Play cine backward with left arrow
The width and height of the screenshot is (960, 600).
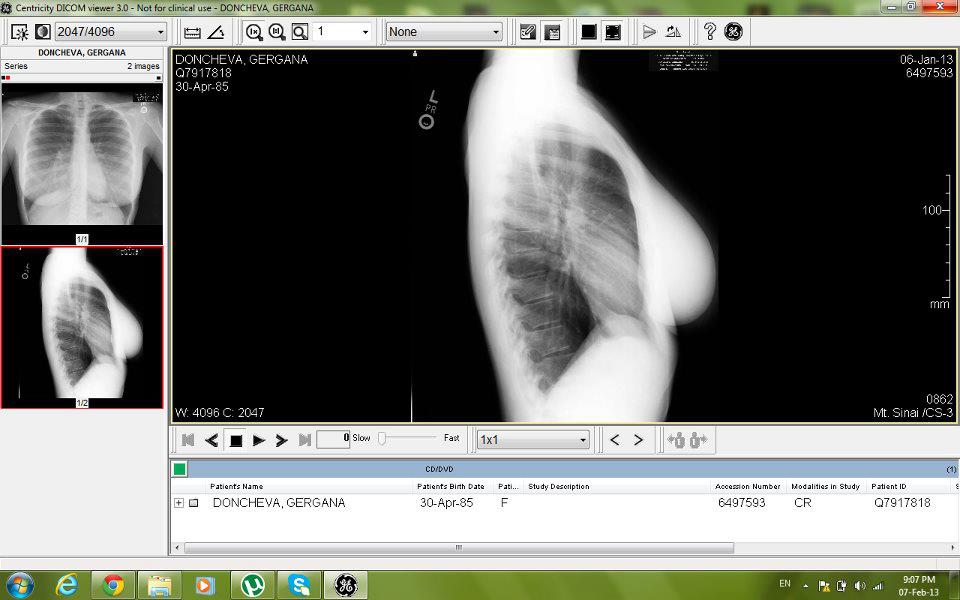pyautogui.click(x=211, y=440)
